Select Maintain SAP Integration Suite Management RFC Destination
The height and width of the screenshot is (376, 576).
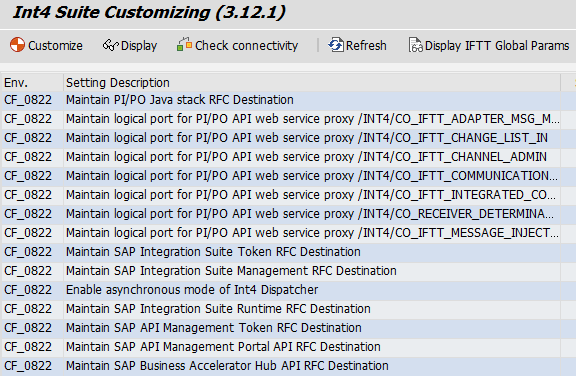point(312,271)
